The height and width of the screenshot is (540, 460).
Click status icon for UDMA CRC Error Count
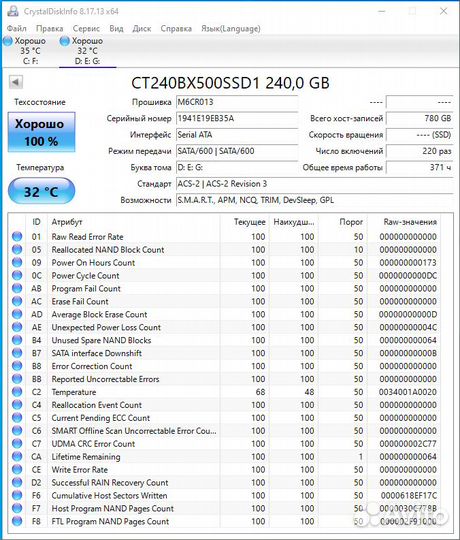pos(17,444)
